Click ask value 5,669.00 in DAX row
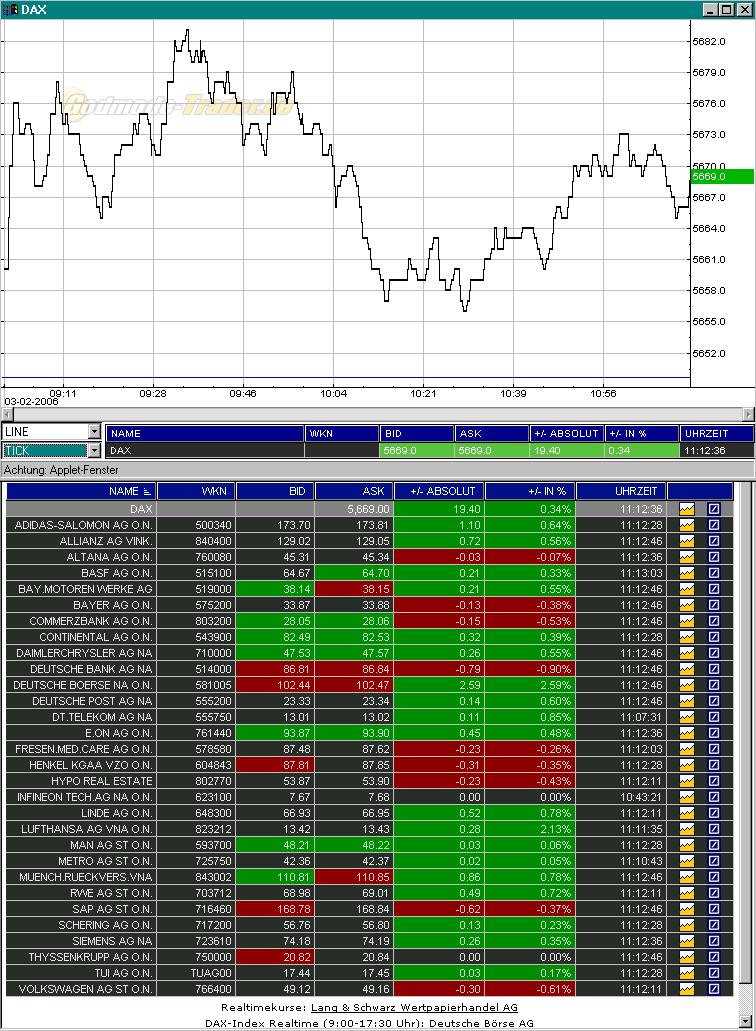Screen dimensions: 756x1031 [x=368, y=509]
